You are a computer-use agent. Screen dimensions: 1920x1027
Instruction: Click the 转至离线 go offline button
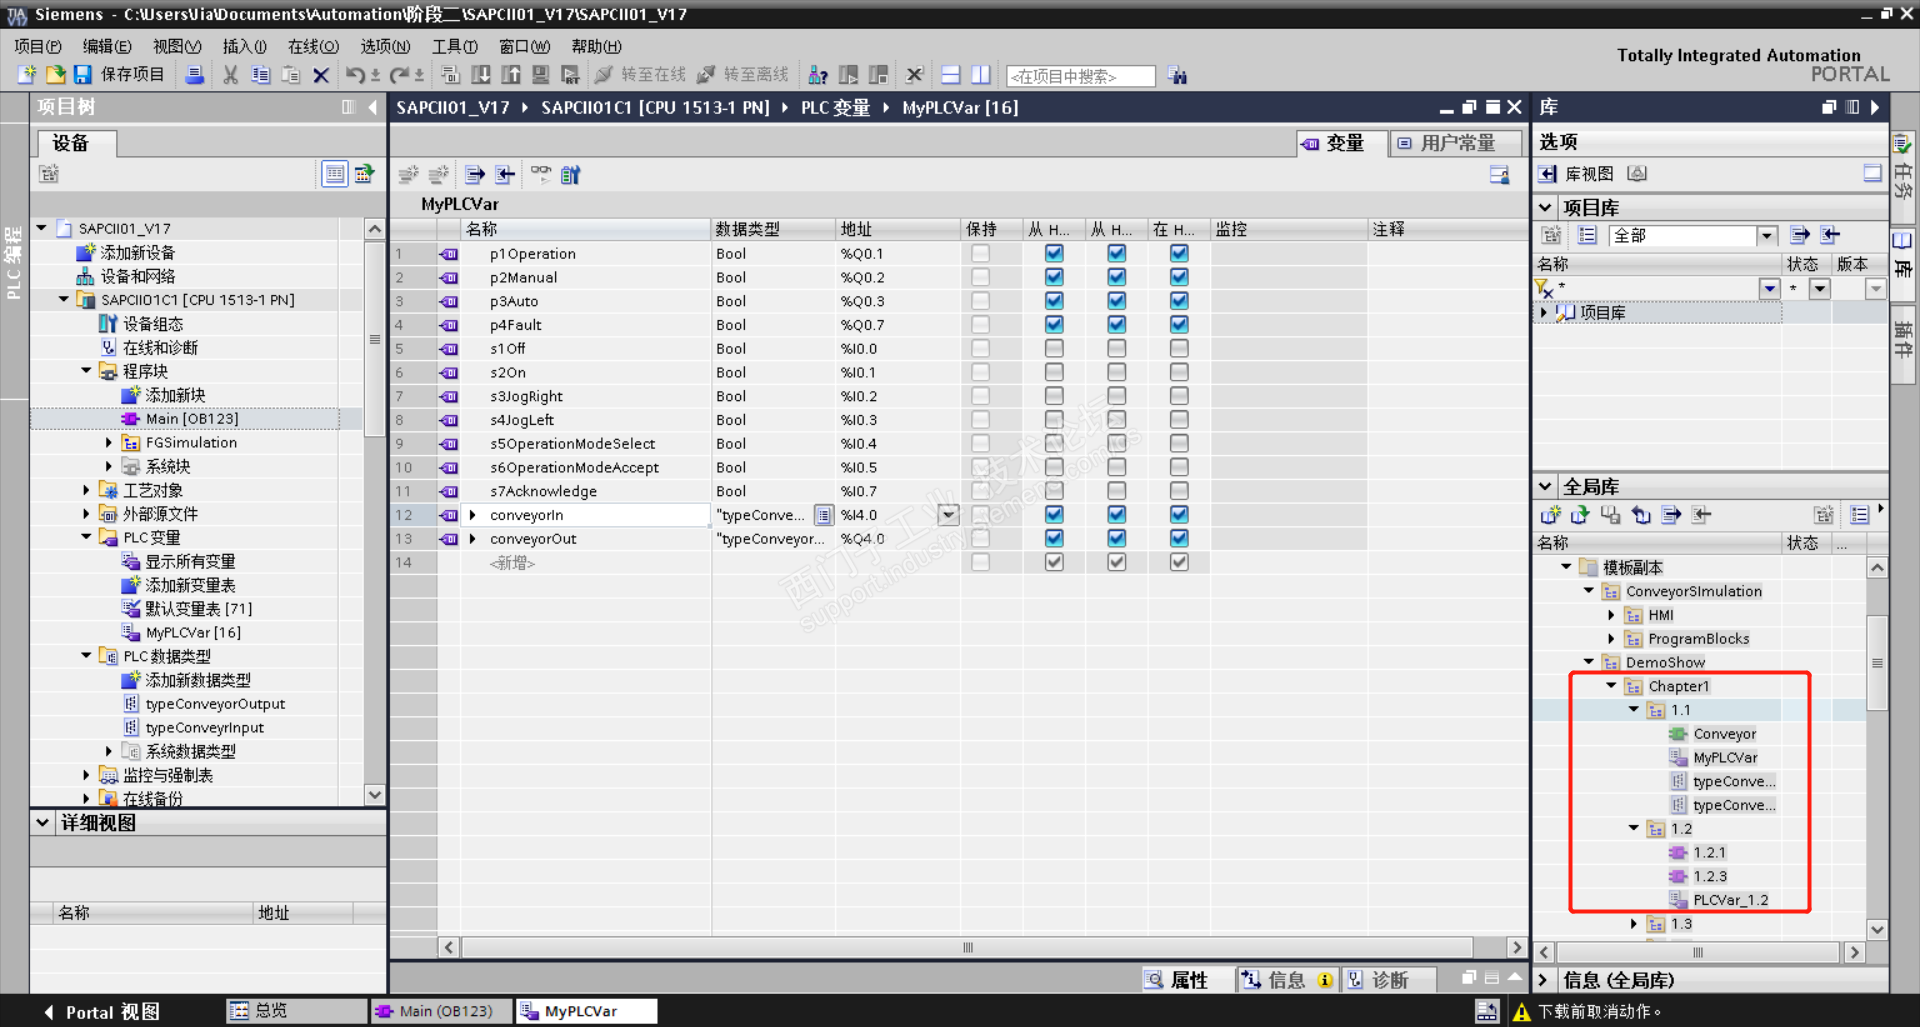pyautogui.click(x=743, y=75)
